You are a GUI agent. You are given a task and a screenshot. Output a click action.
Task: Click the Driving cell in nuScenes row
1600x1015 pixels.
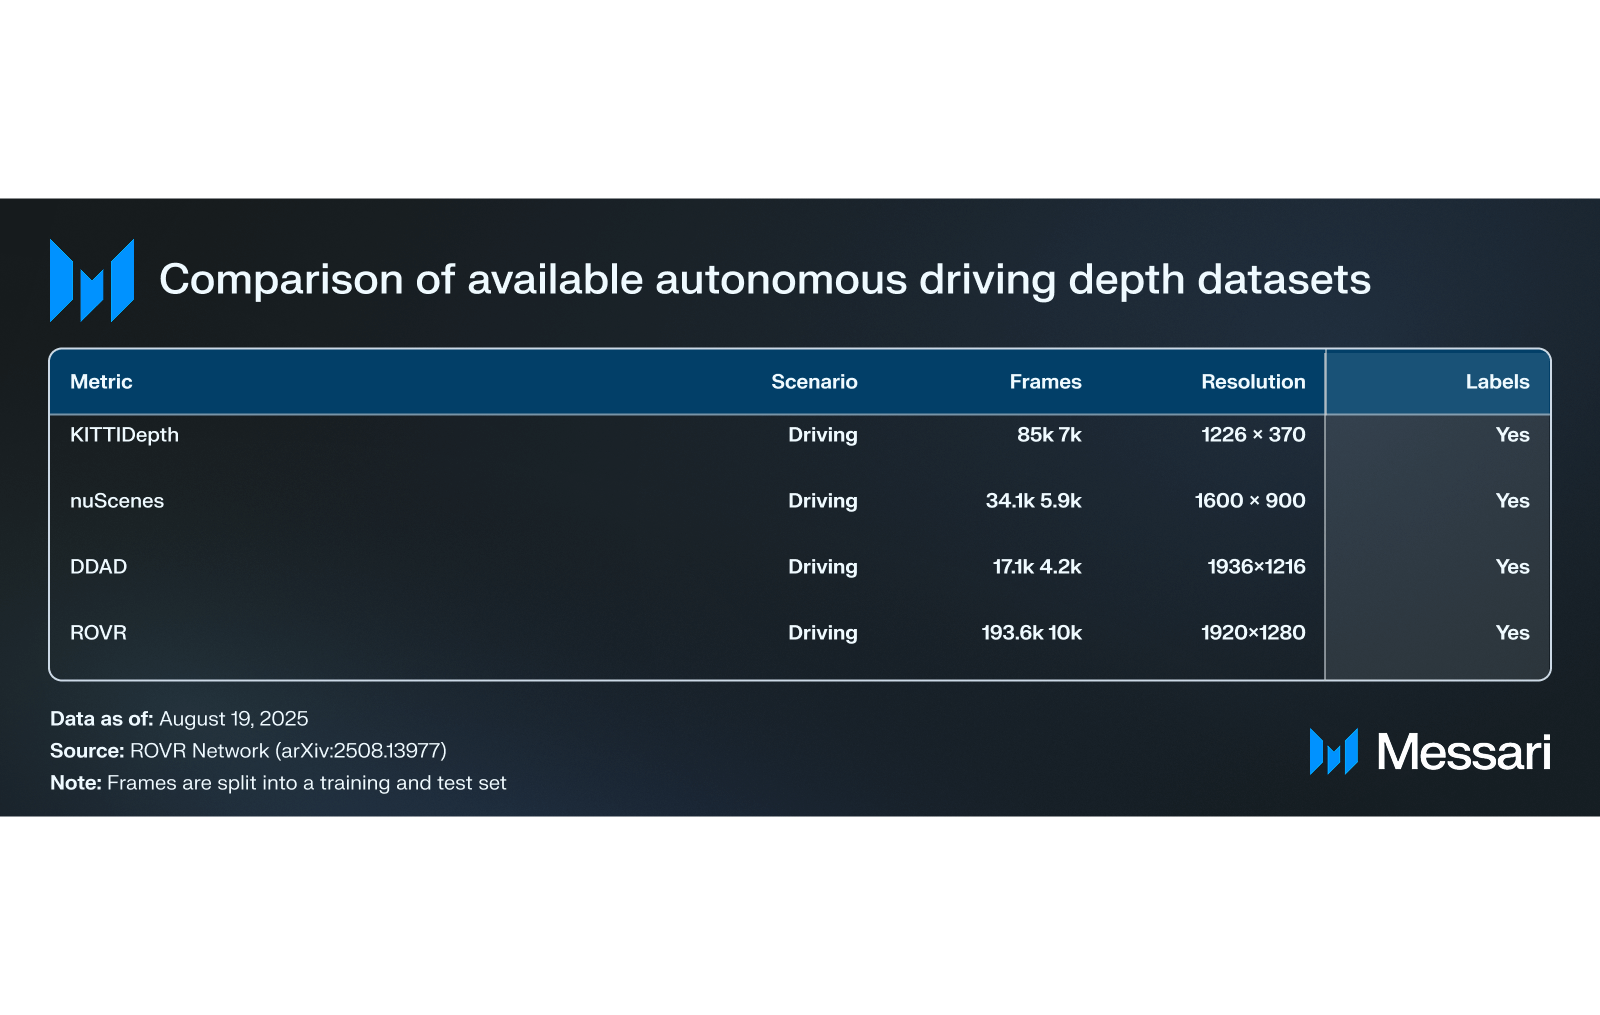822,501
